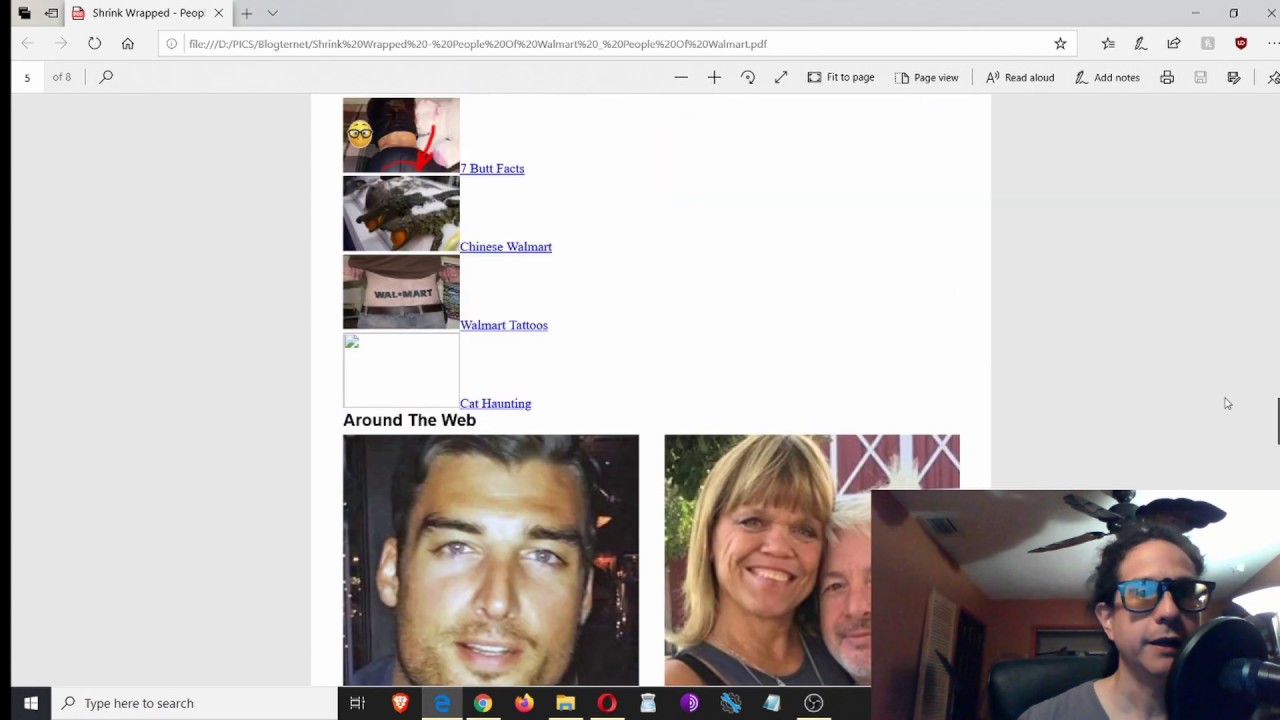Add this page to favorites with star
Image resolution: width=1280 pixels, height=720 pixels.
click(x=1060, y=44)
